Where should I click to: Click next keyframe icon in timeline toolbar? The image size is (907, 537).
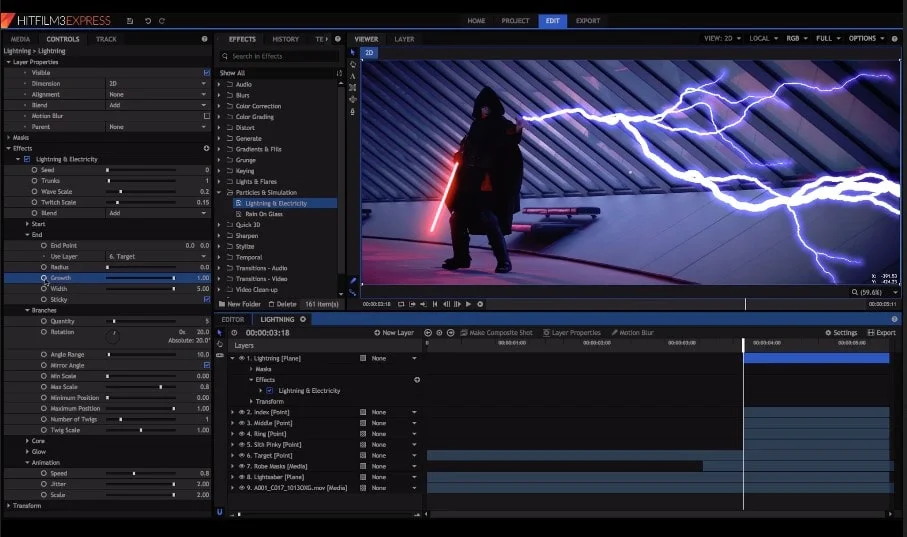(x=450, y=333)
